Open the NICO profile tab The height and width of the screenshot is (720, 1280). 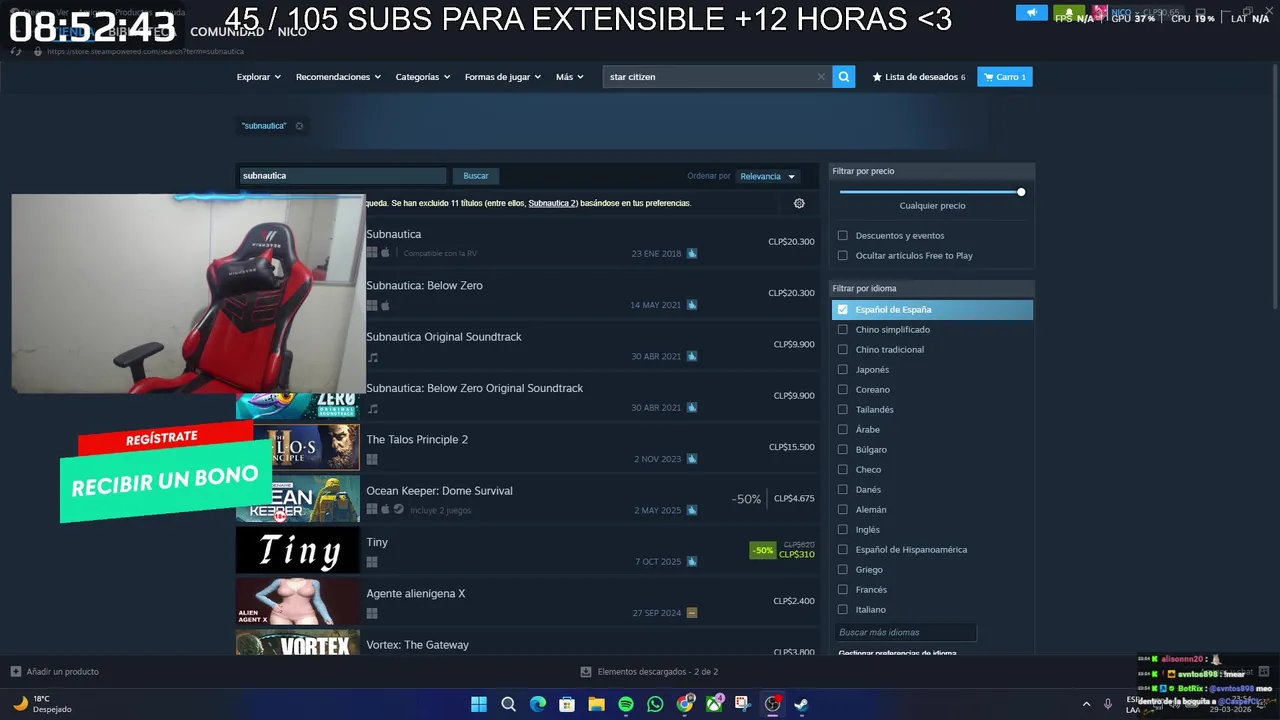pos(292,32)
